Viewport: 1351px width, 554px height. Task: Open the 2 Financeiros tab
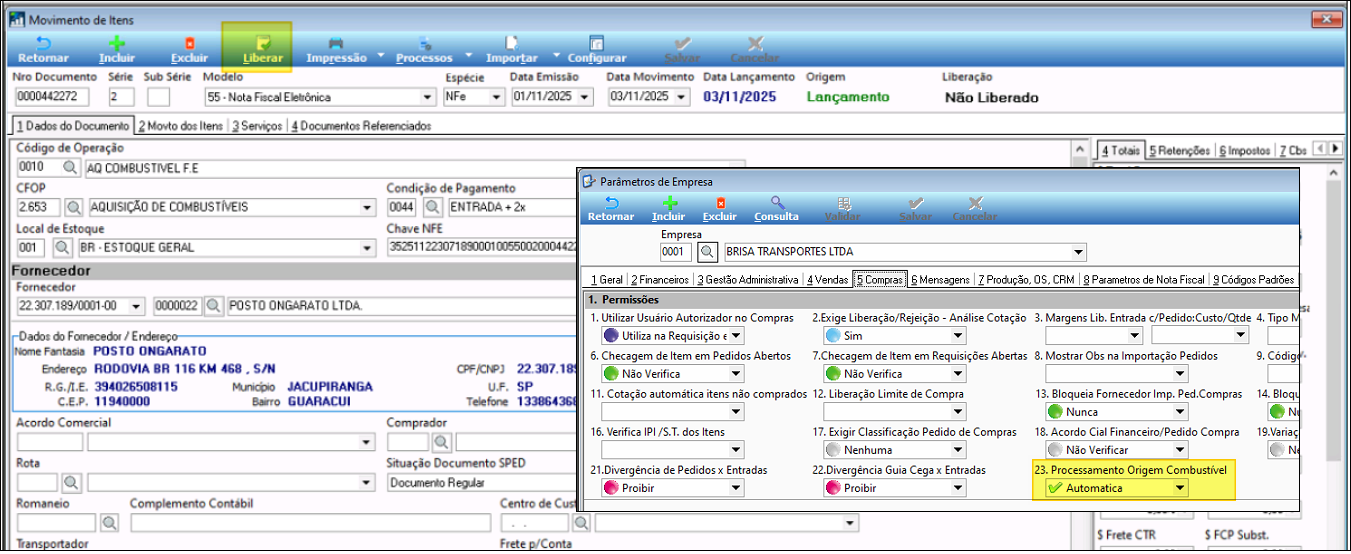pos(659,280)
